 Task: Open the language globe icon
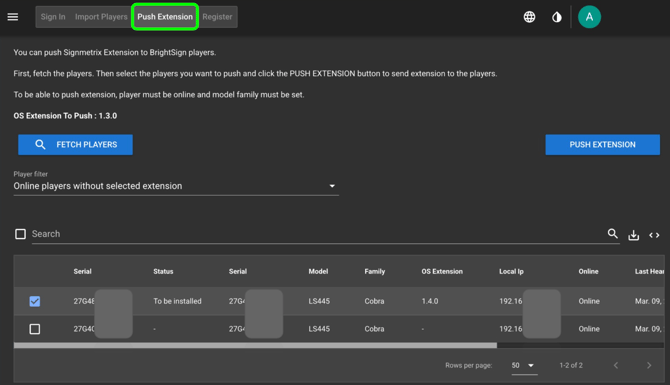coord(529,17)
